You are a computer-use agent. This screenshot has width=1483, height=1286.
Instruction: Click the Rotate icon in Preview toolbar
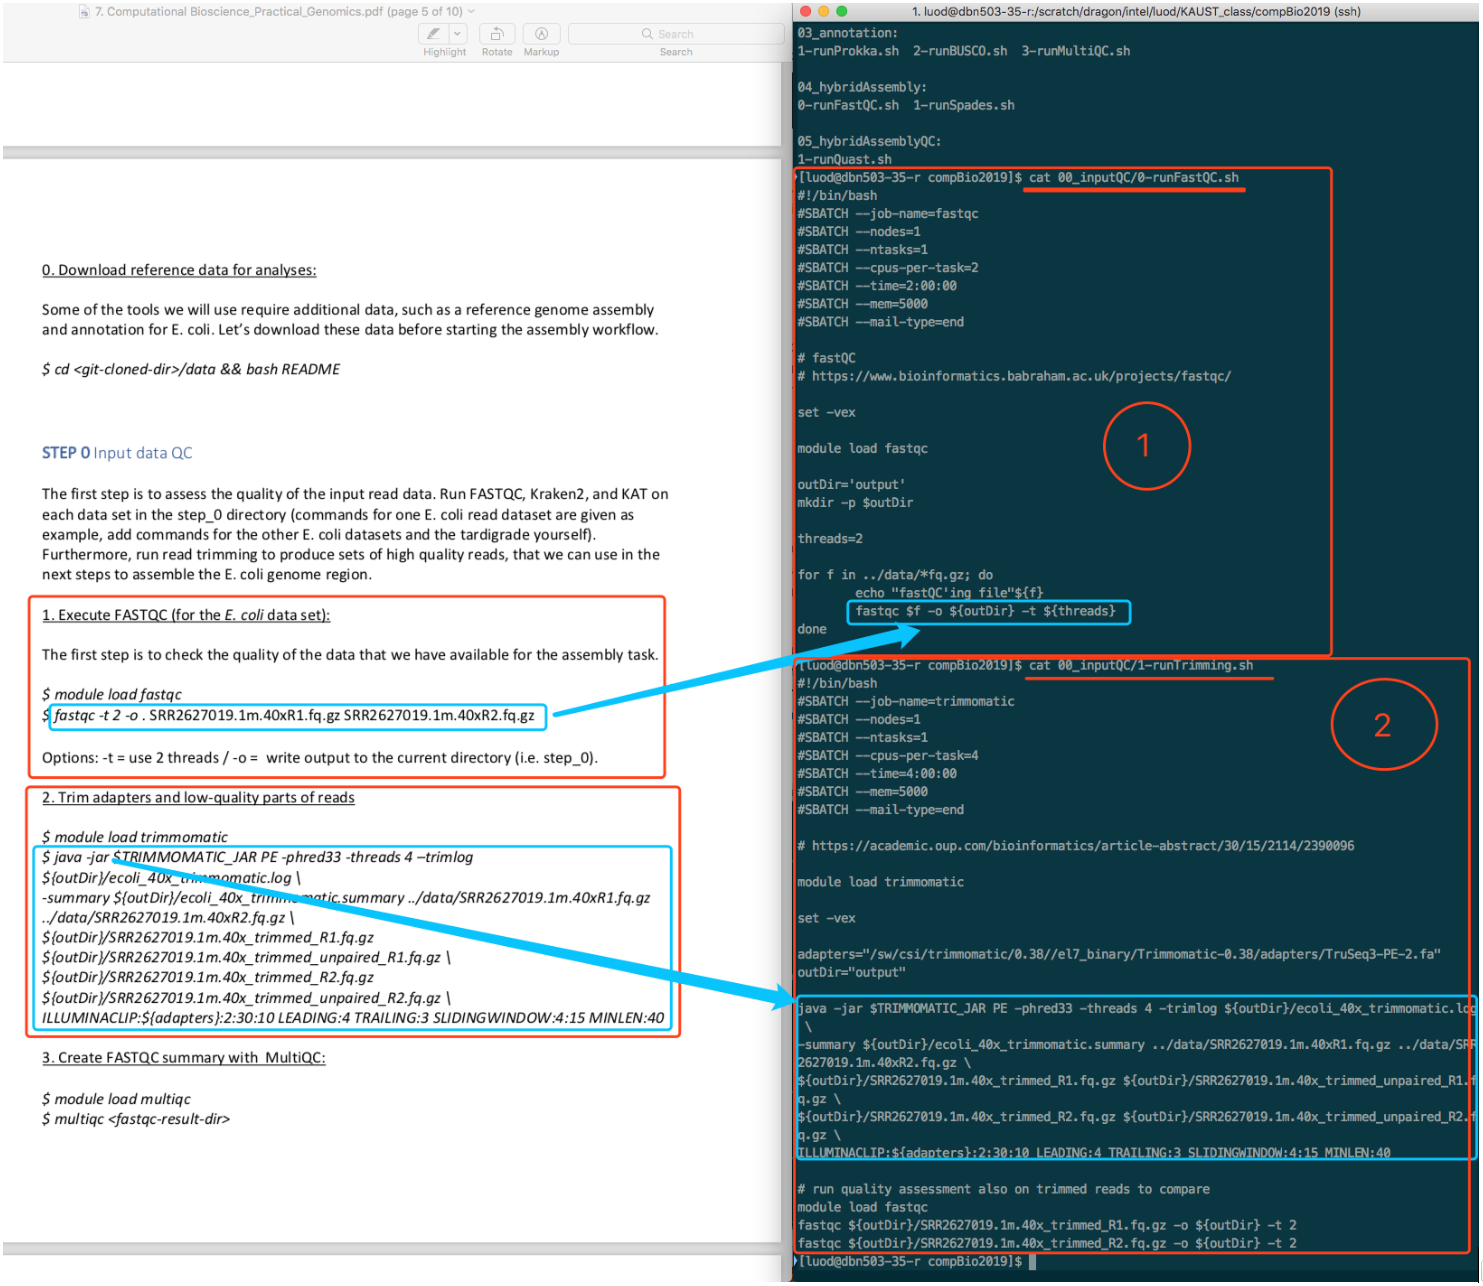click(x=497, y=34)
